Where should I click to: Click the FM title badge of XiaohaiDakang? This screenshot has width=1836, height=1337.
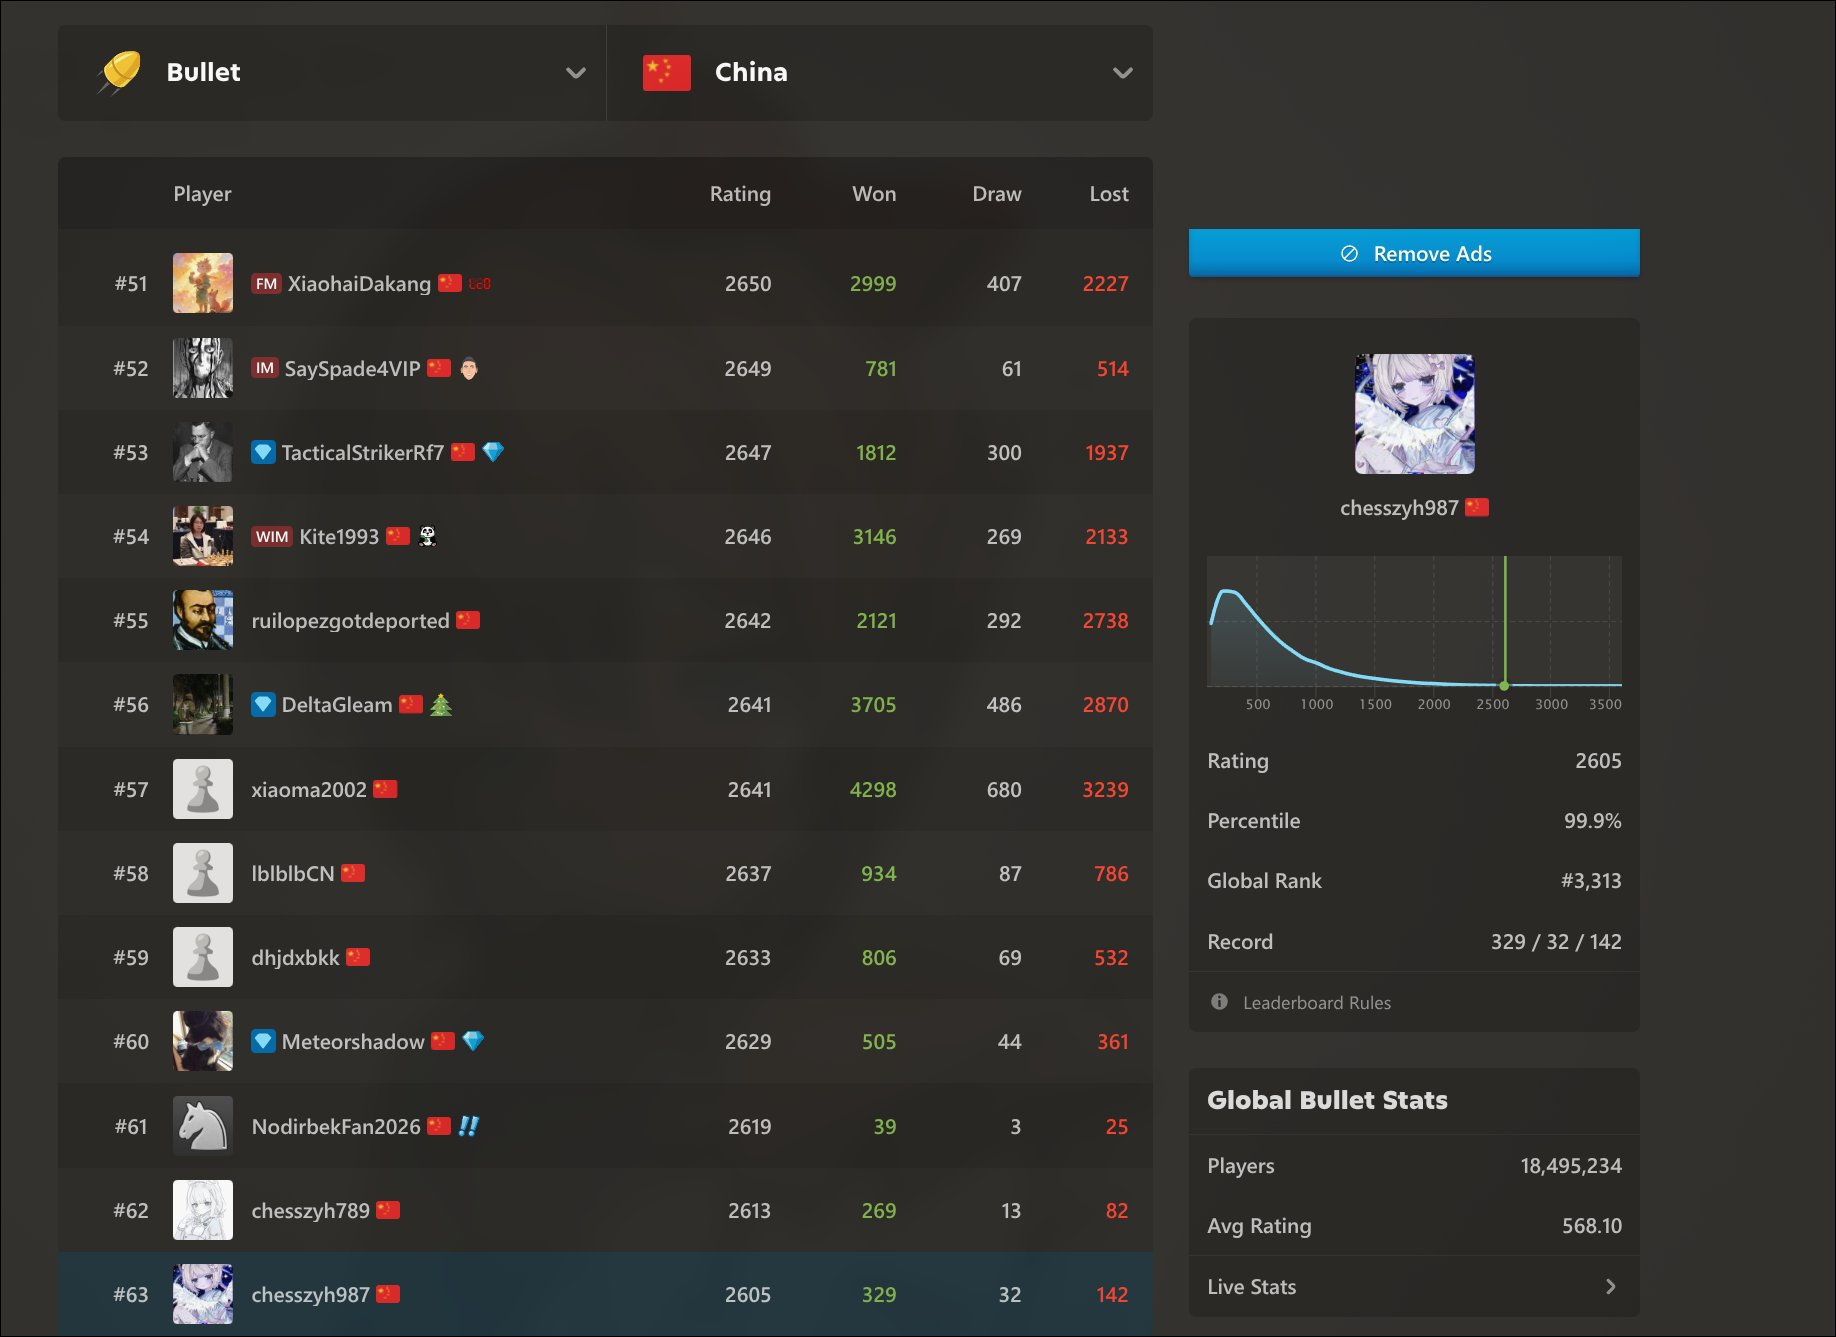tap(266, 283)
